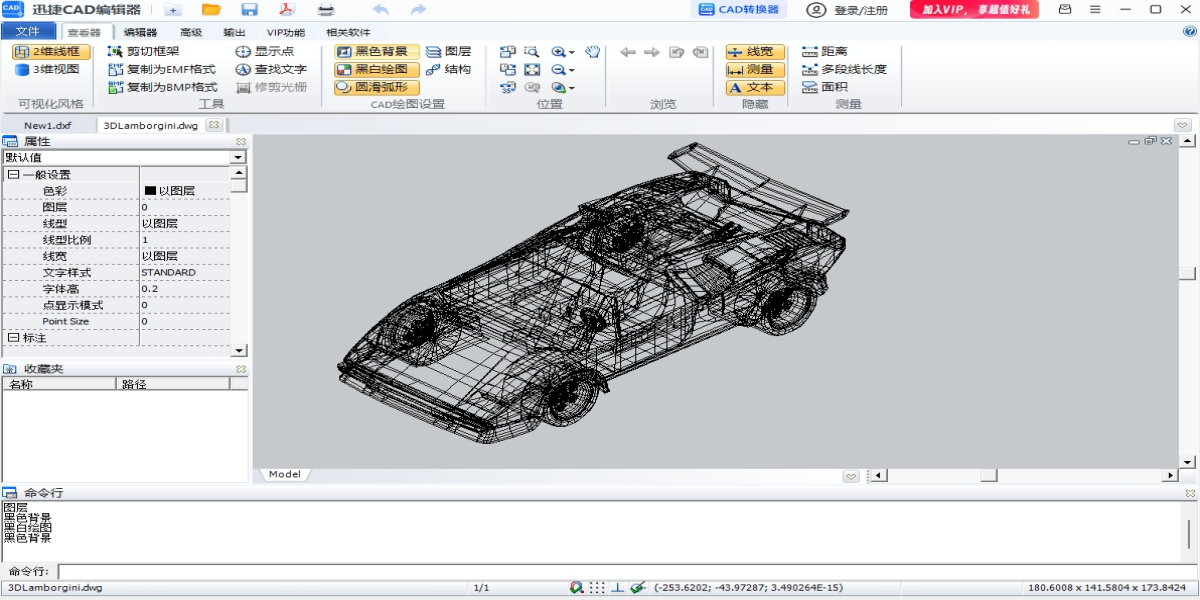Open the 默认值 properties dropdown
The image size is (1200, 600).
coord(238,157)
